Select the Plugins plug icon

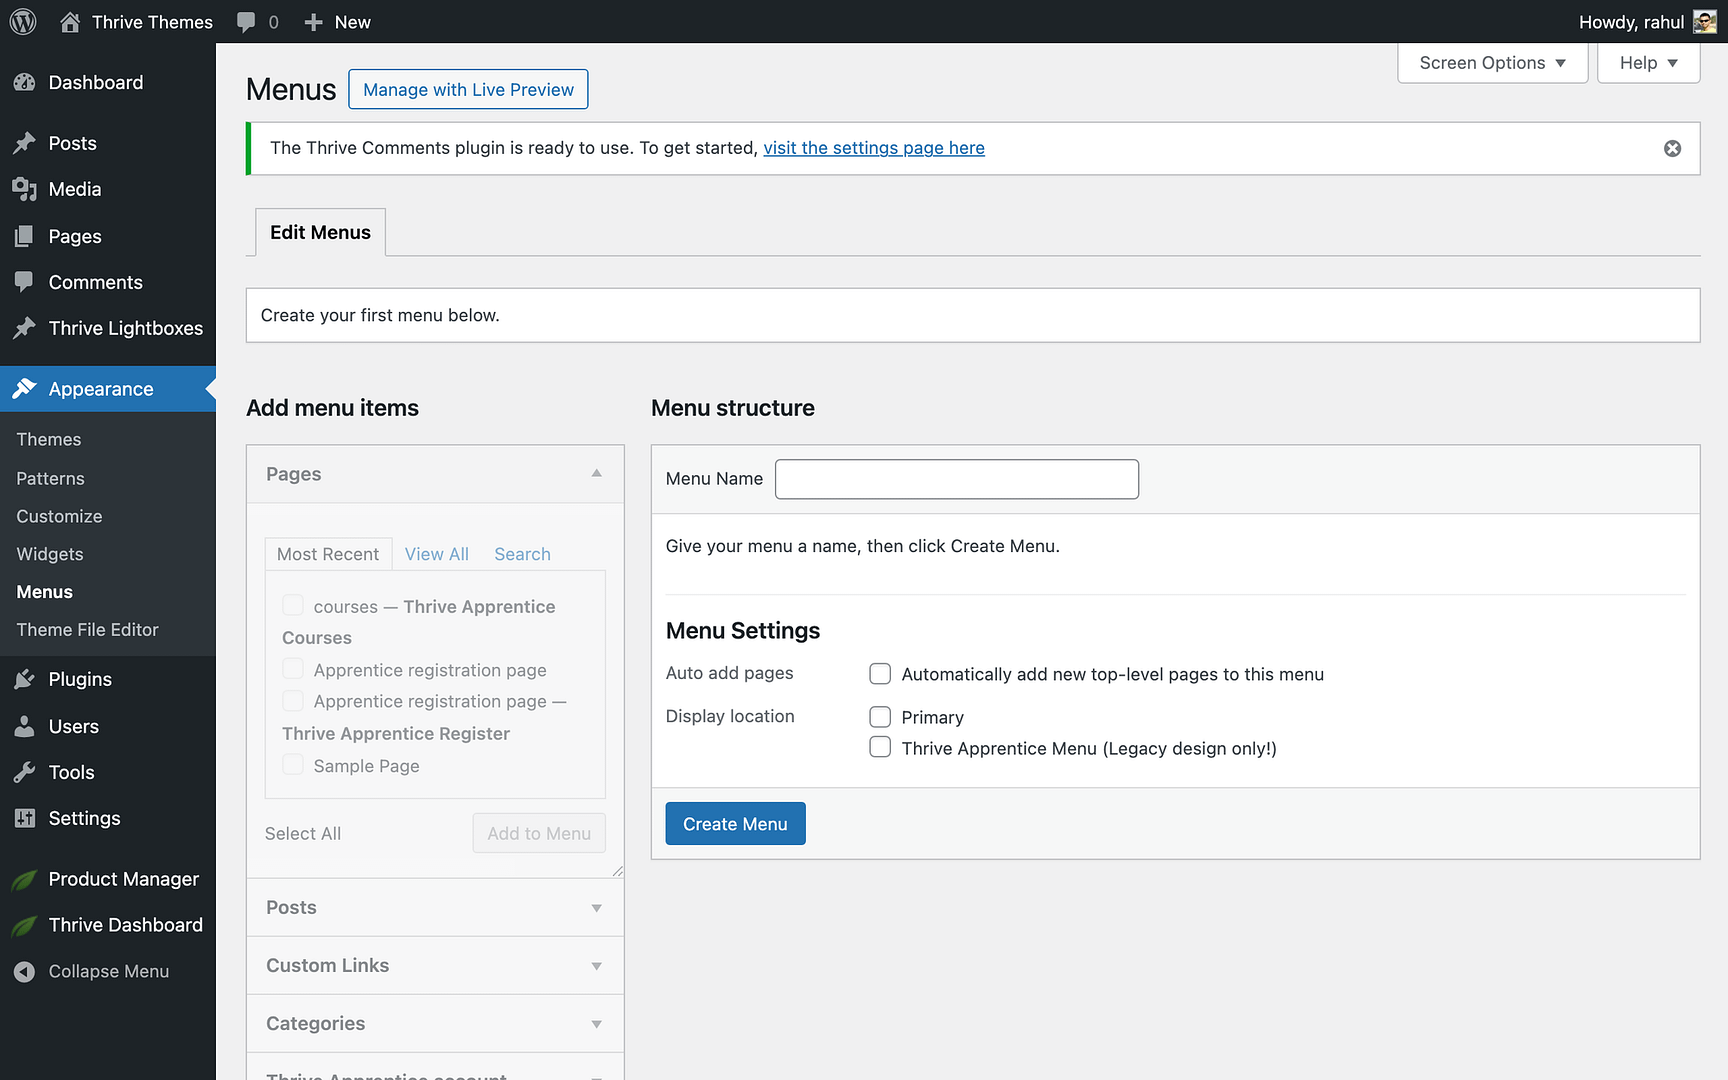(x=25, y=679)
